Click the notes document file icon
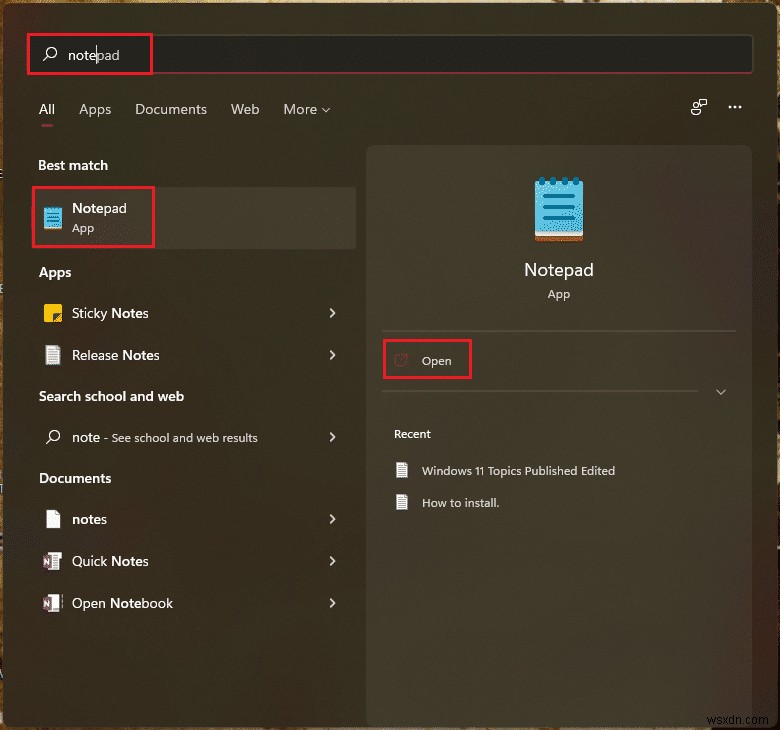Screen dimensions: 780x730 pos(53,519)
